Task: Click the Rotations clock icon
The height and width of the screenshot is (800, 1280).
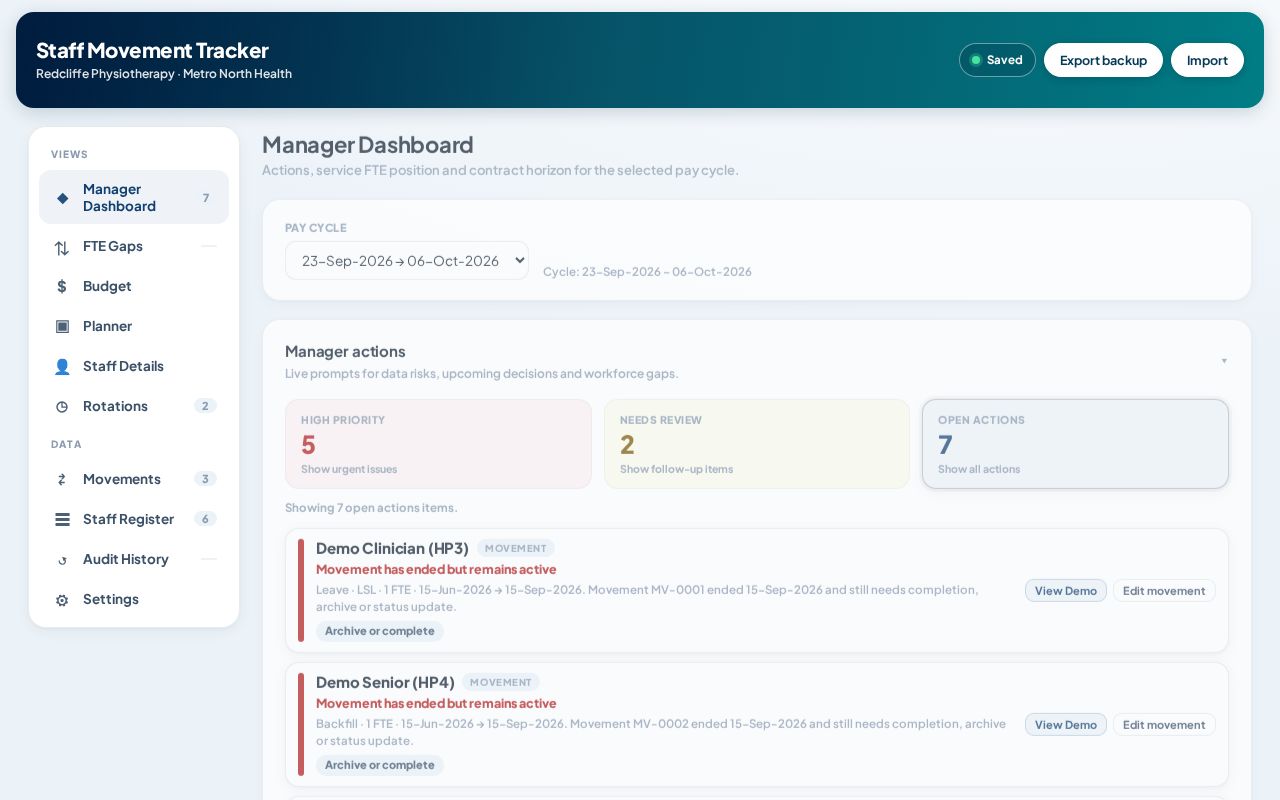Action: [62, 406]
